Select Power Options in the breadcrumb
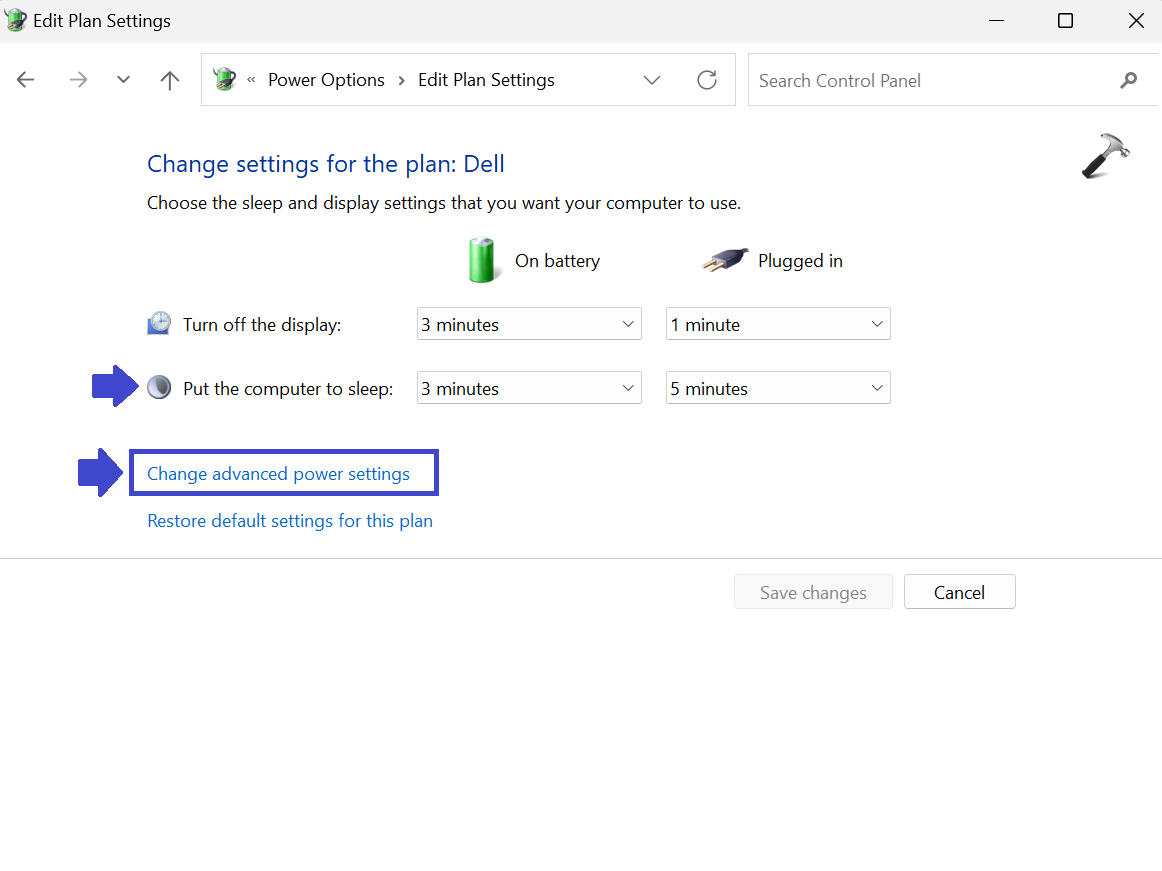Screen dimensions: 1162x871 point(326,80)
